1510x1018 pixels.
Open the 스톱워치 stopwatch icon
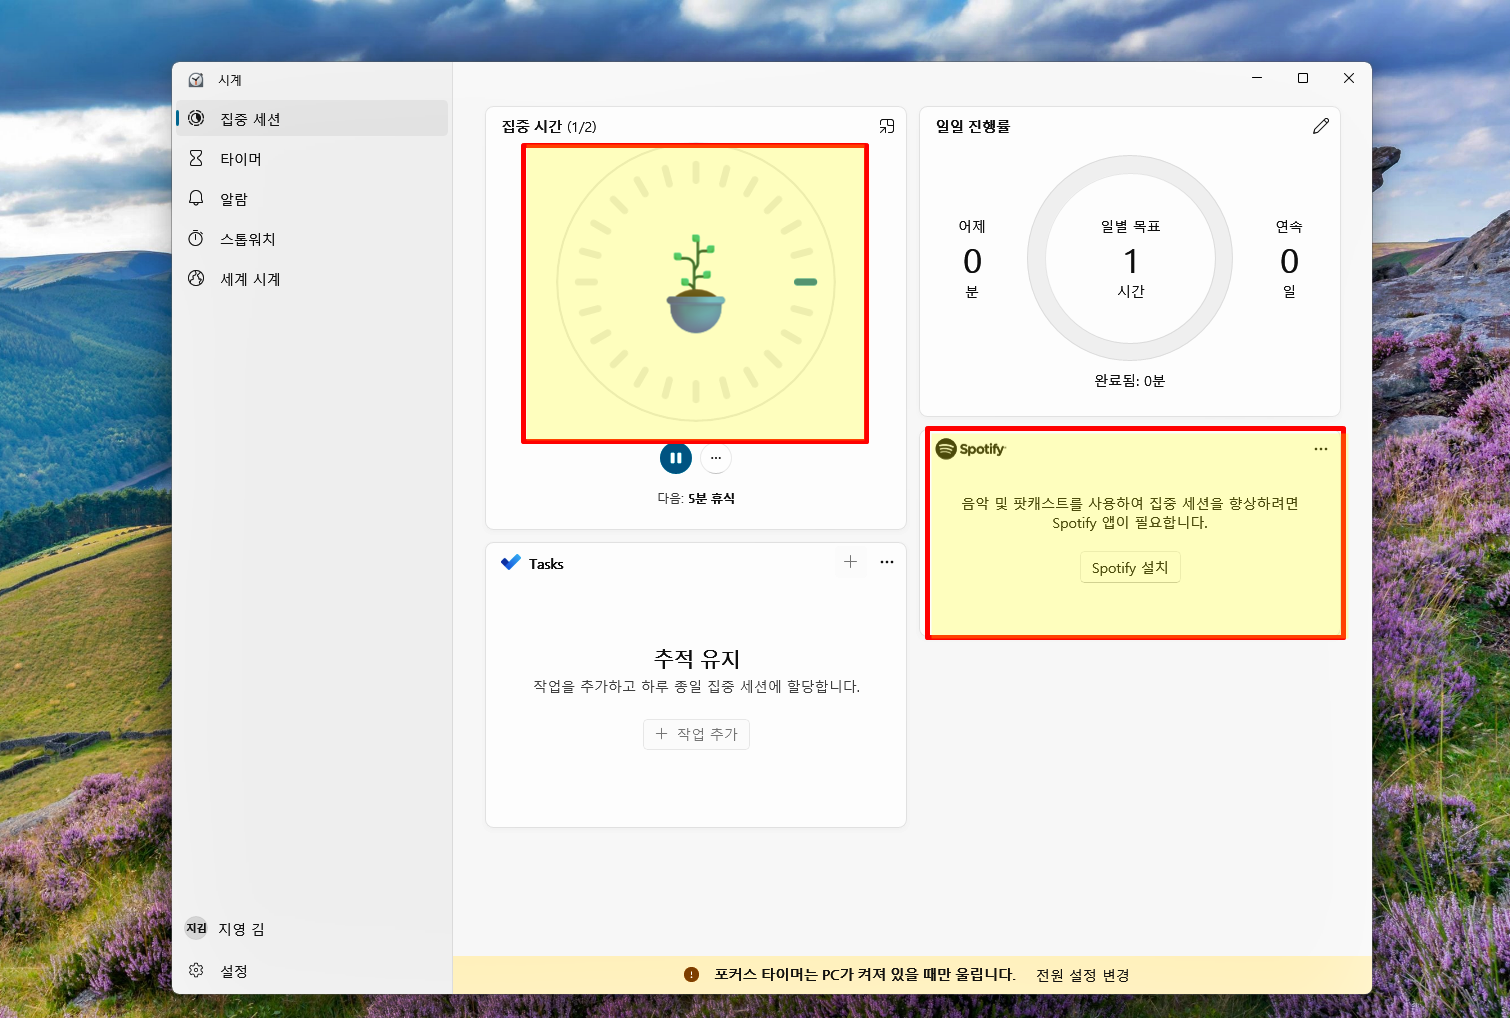point(196,239)
